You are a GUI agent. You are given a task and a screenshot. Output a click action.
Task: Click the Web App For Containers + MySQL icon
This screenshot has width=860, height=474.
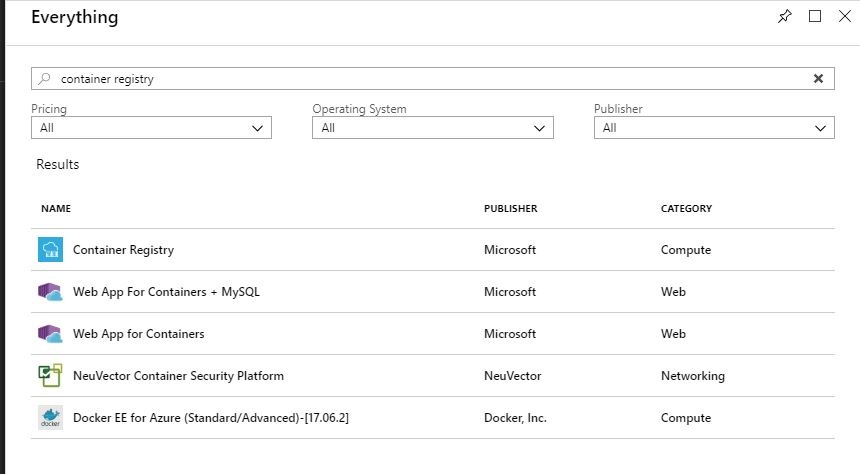tap(50, 292)
